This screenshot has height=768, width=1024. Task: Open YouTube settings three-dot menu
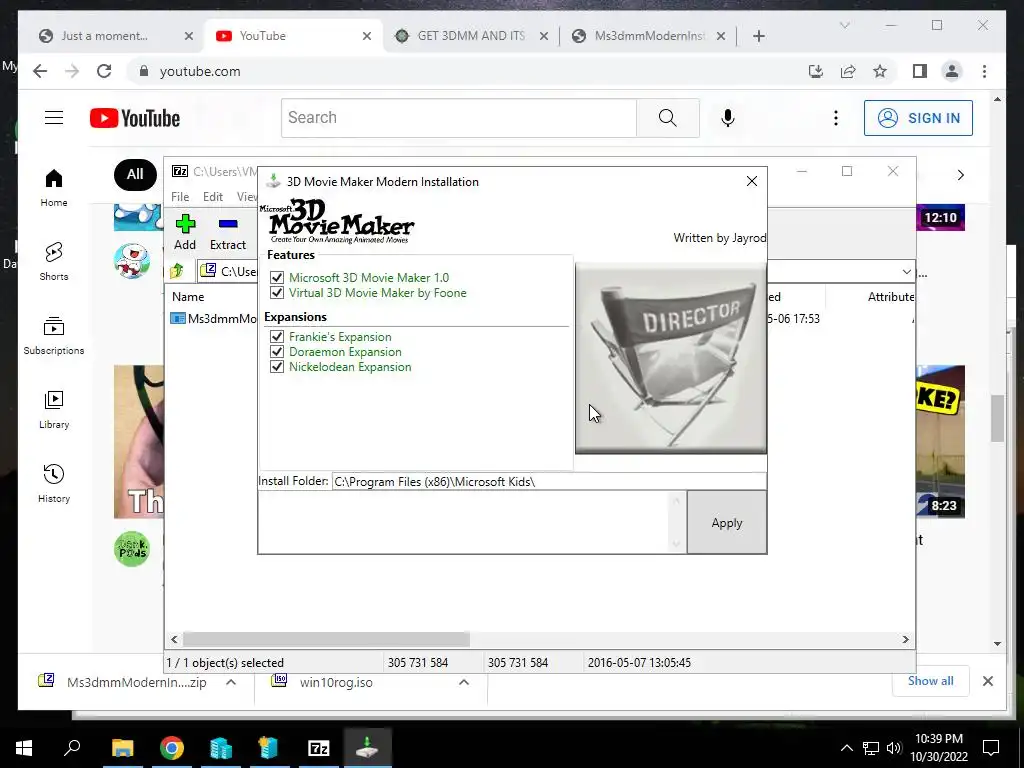coord(836,118)
